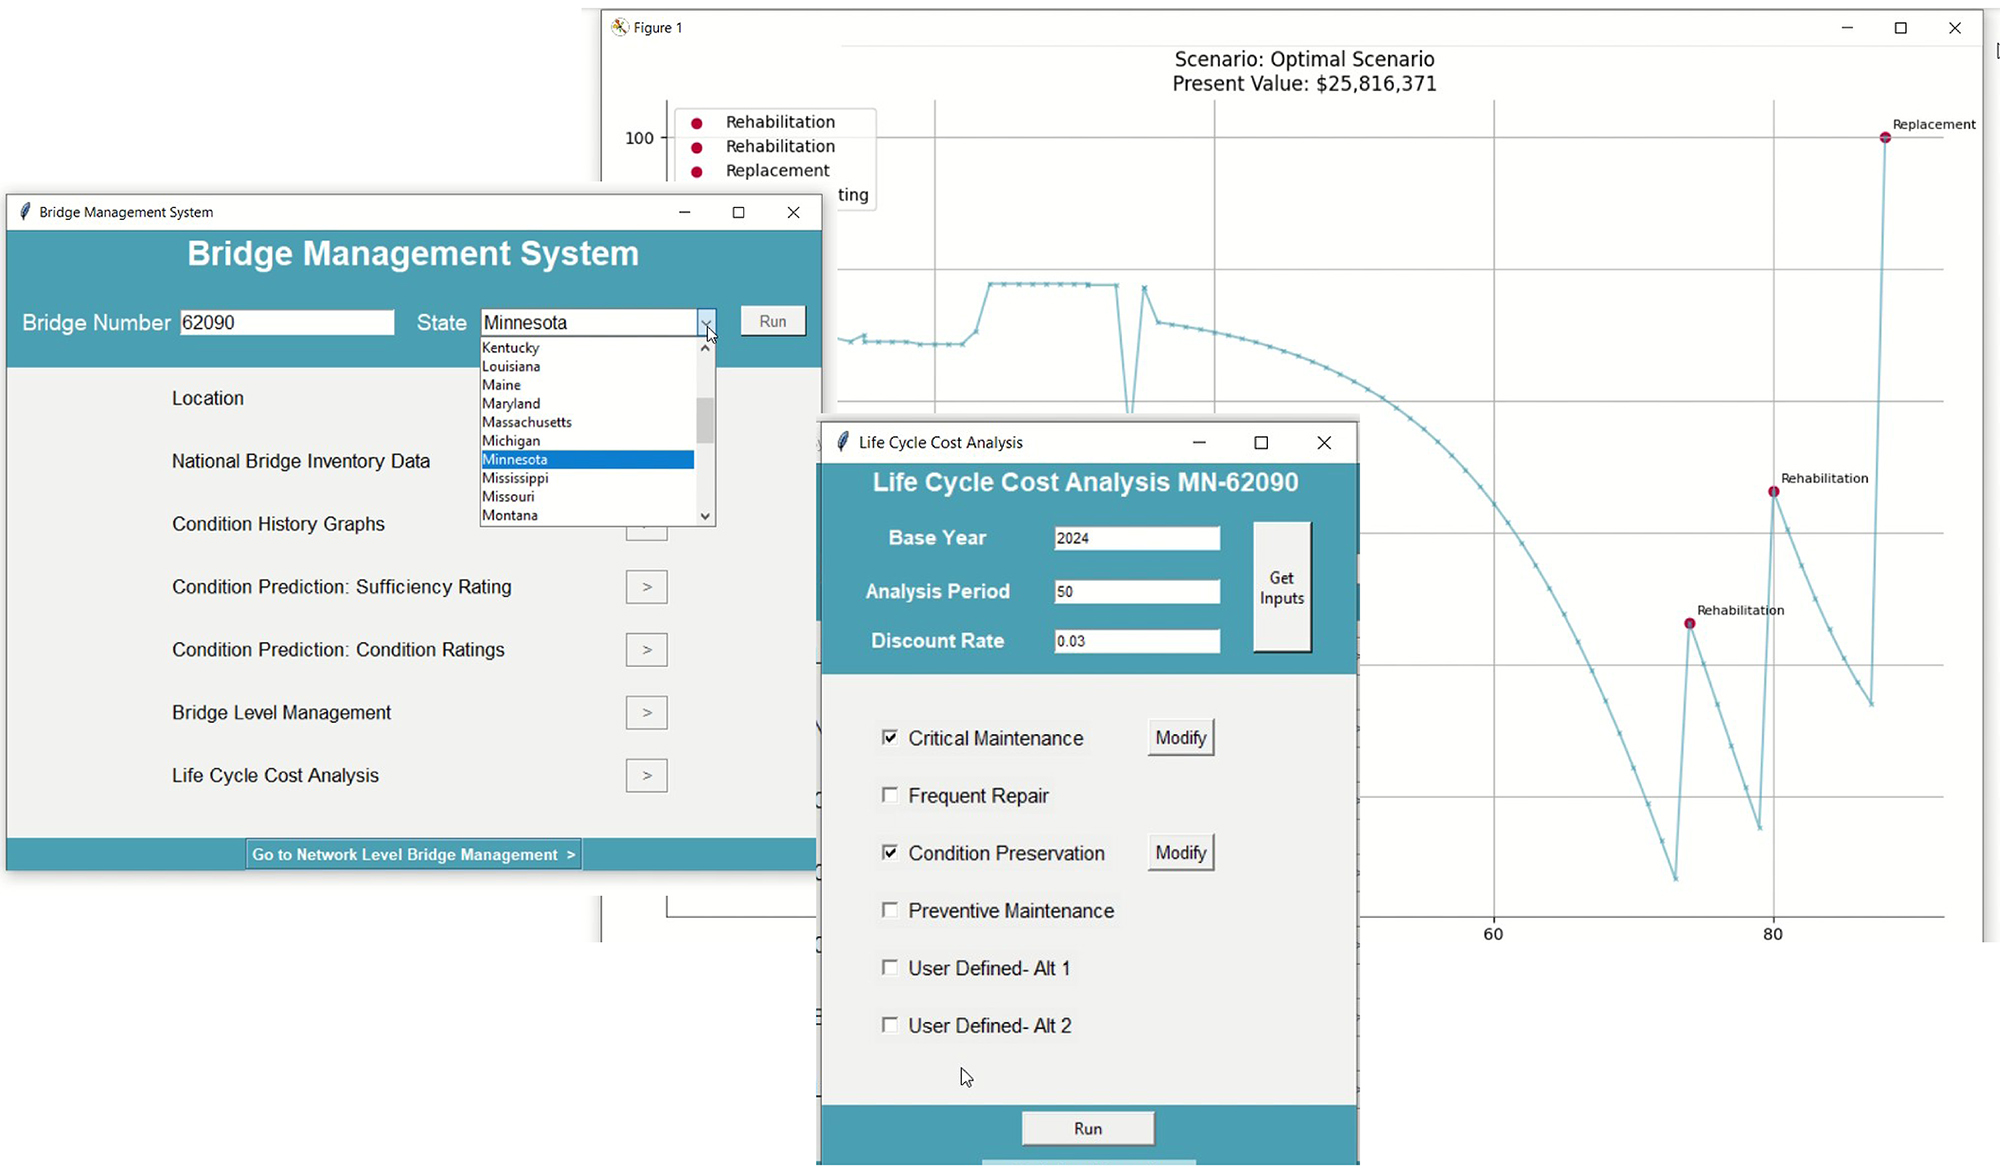2000x1173 pixels.
Task: Enable the Preventive Maintenance checkbox
Action: point(889,910)
